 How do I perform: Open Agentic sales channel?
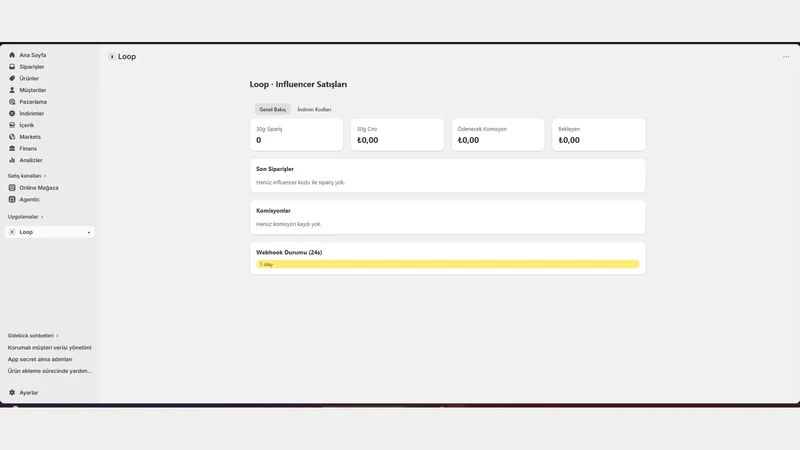pos(29,199)
